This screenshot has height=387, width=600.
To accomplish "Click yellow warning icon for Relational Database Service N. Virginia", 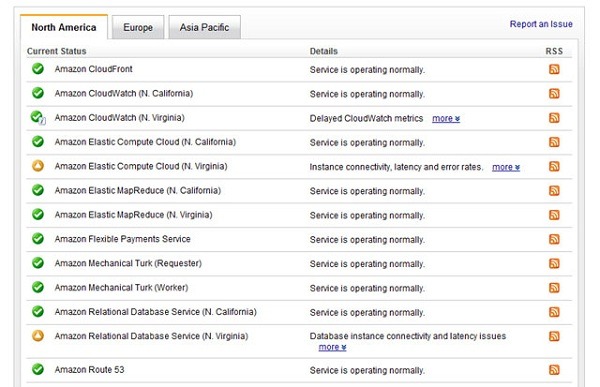I will (x=38, y=336).
